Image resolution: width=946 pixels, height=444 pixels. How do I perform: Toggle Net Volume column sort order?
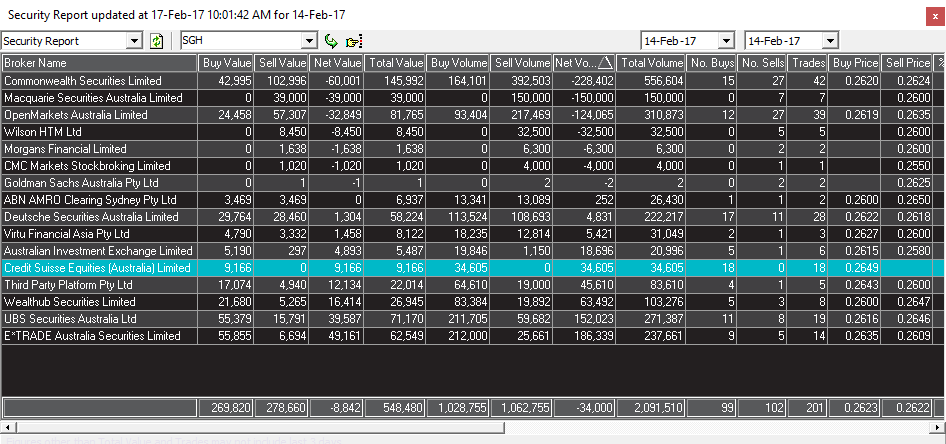[x=584, y=63]
